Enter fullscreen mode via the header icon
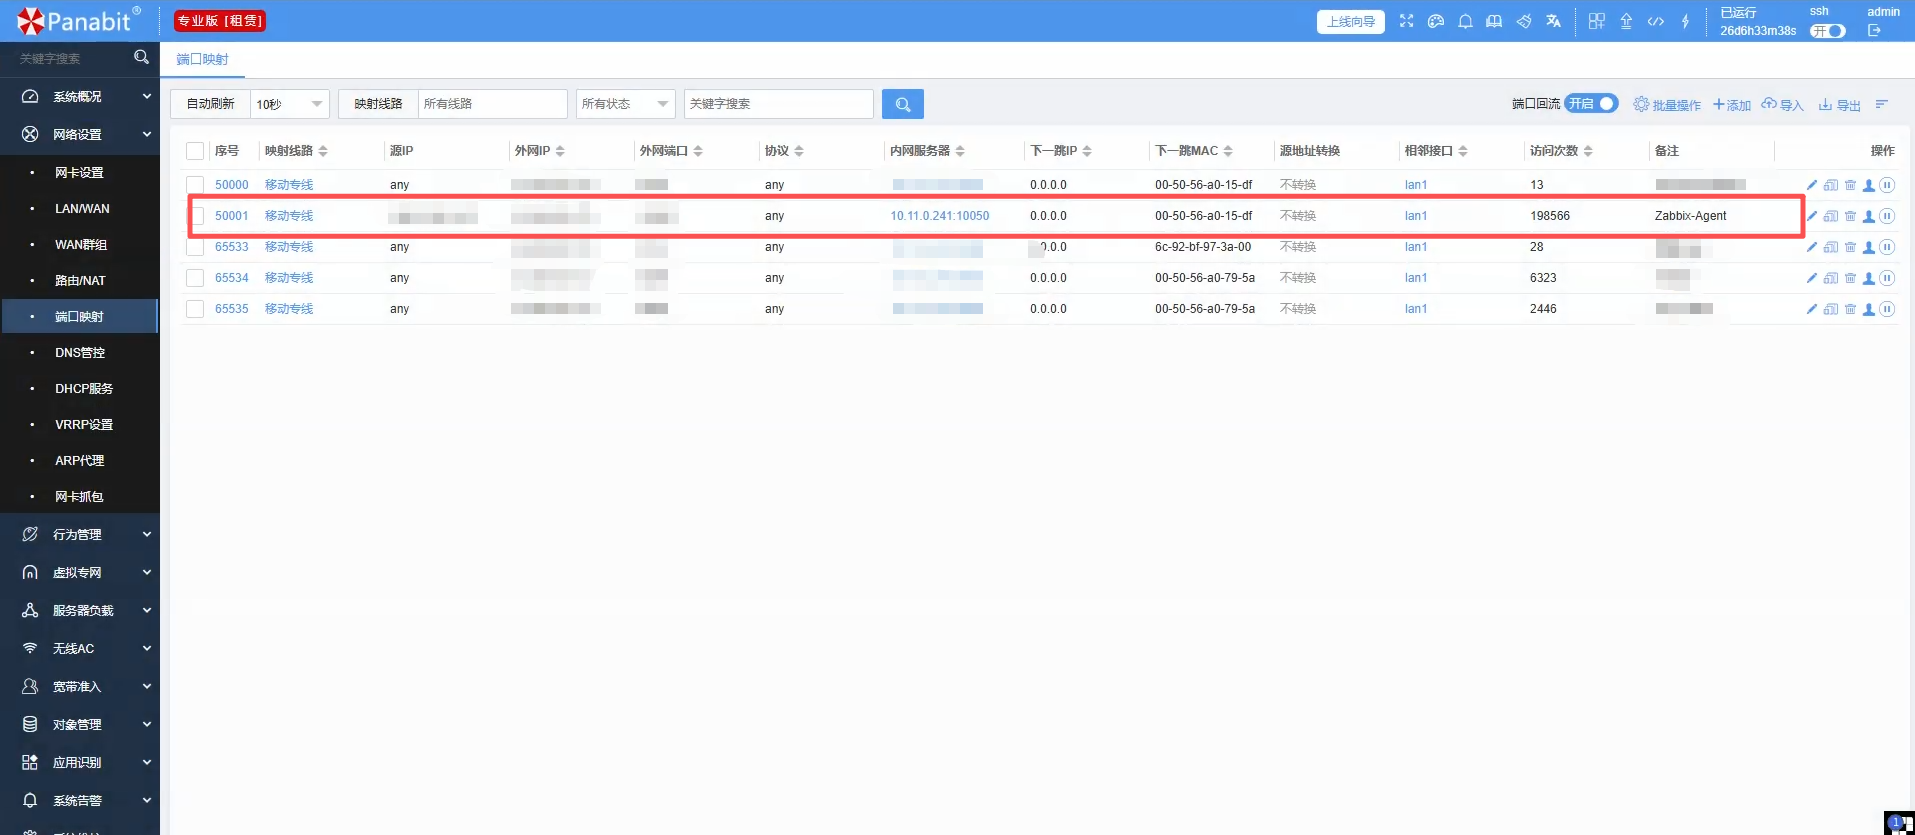 click(1406, 21)
